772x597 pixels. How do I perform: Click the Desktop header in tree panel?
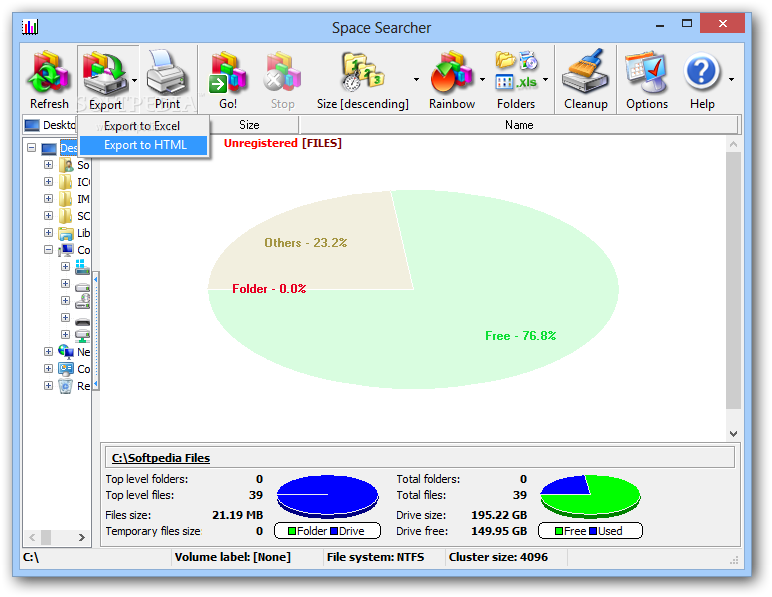(50, 125)
